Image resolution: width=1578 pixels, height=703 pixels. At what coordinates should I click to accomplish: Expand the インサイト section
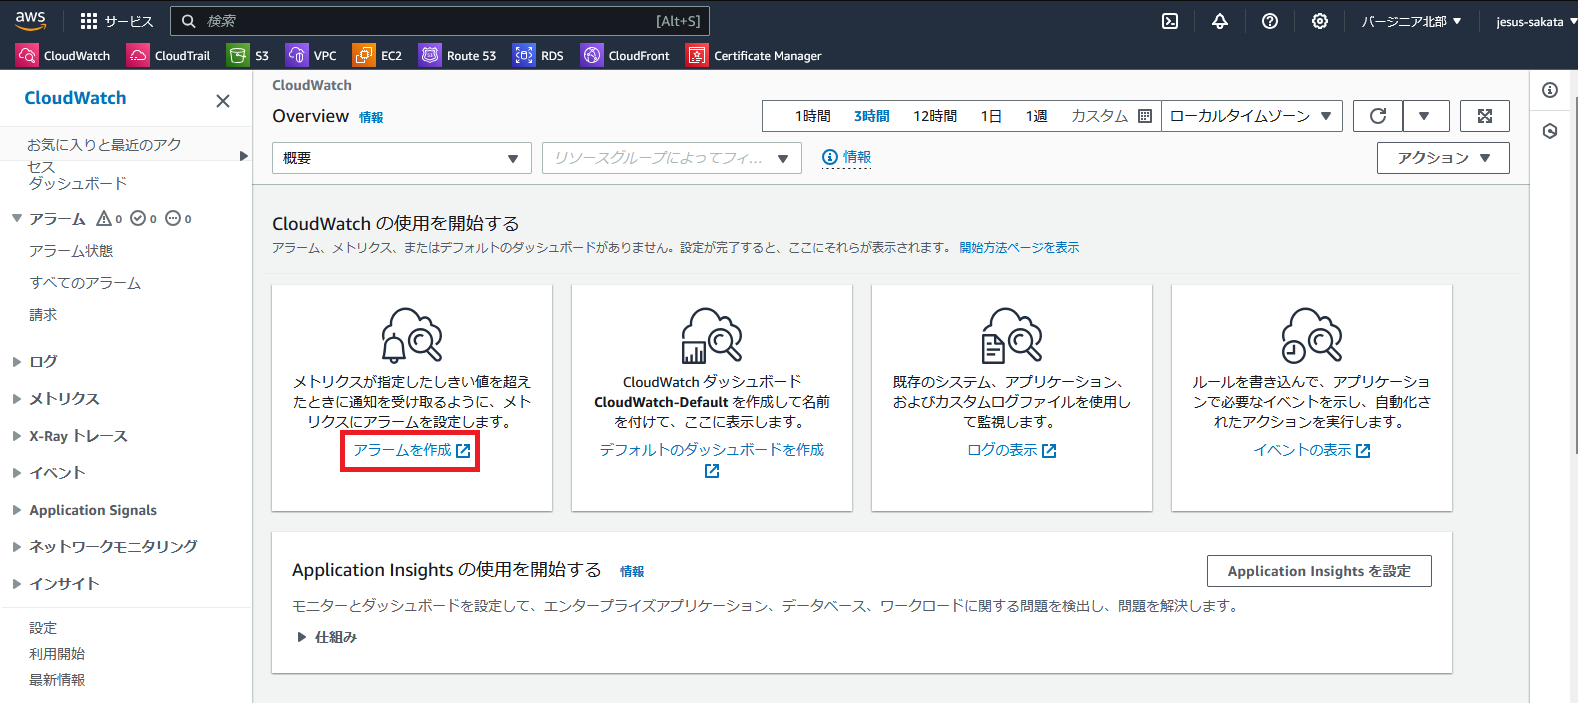pyautogui.click(x=17, y=584)
